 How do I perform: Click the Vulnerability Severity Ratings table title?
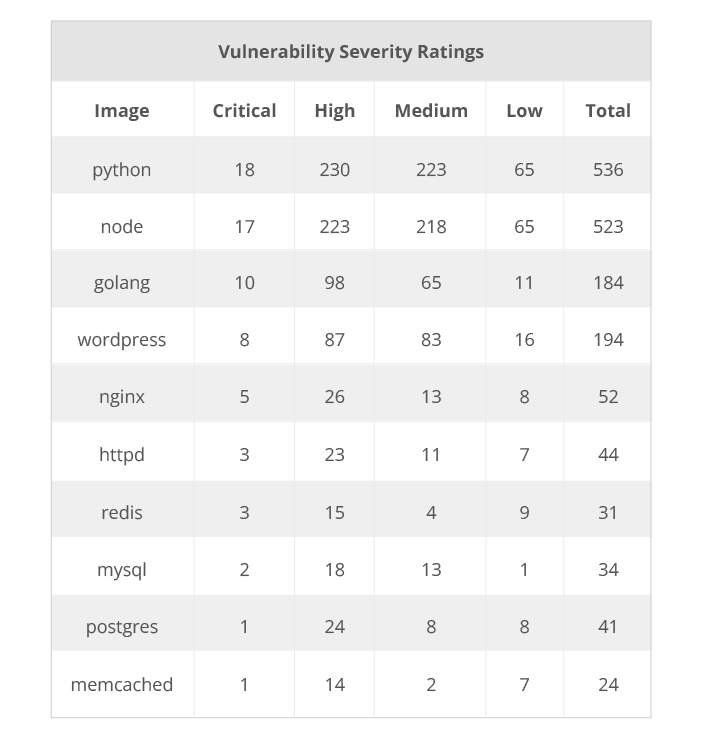[351, 52]
